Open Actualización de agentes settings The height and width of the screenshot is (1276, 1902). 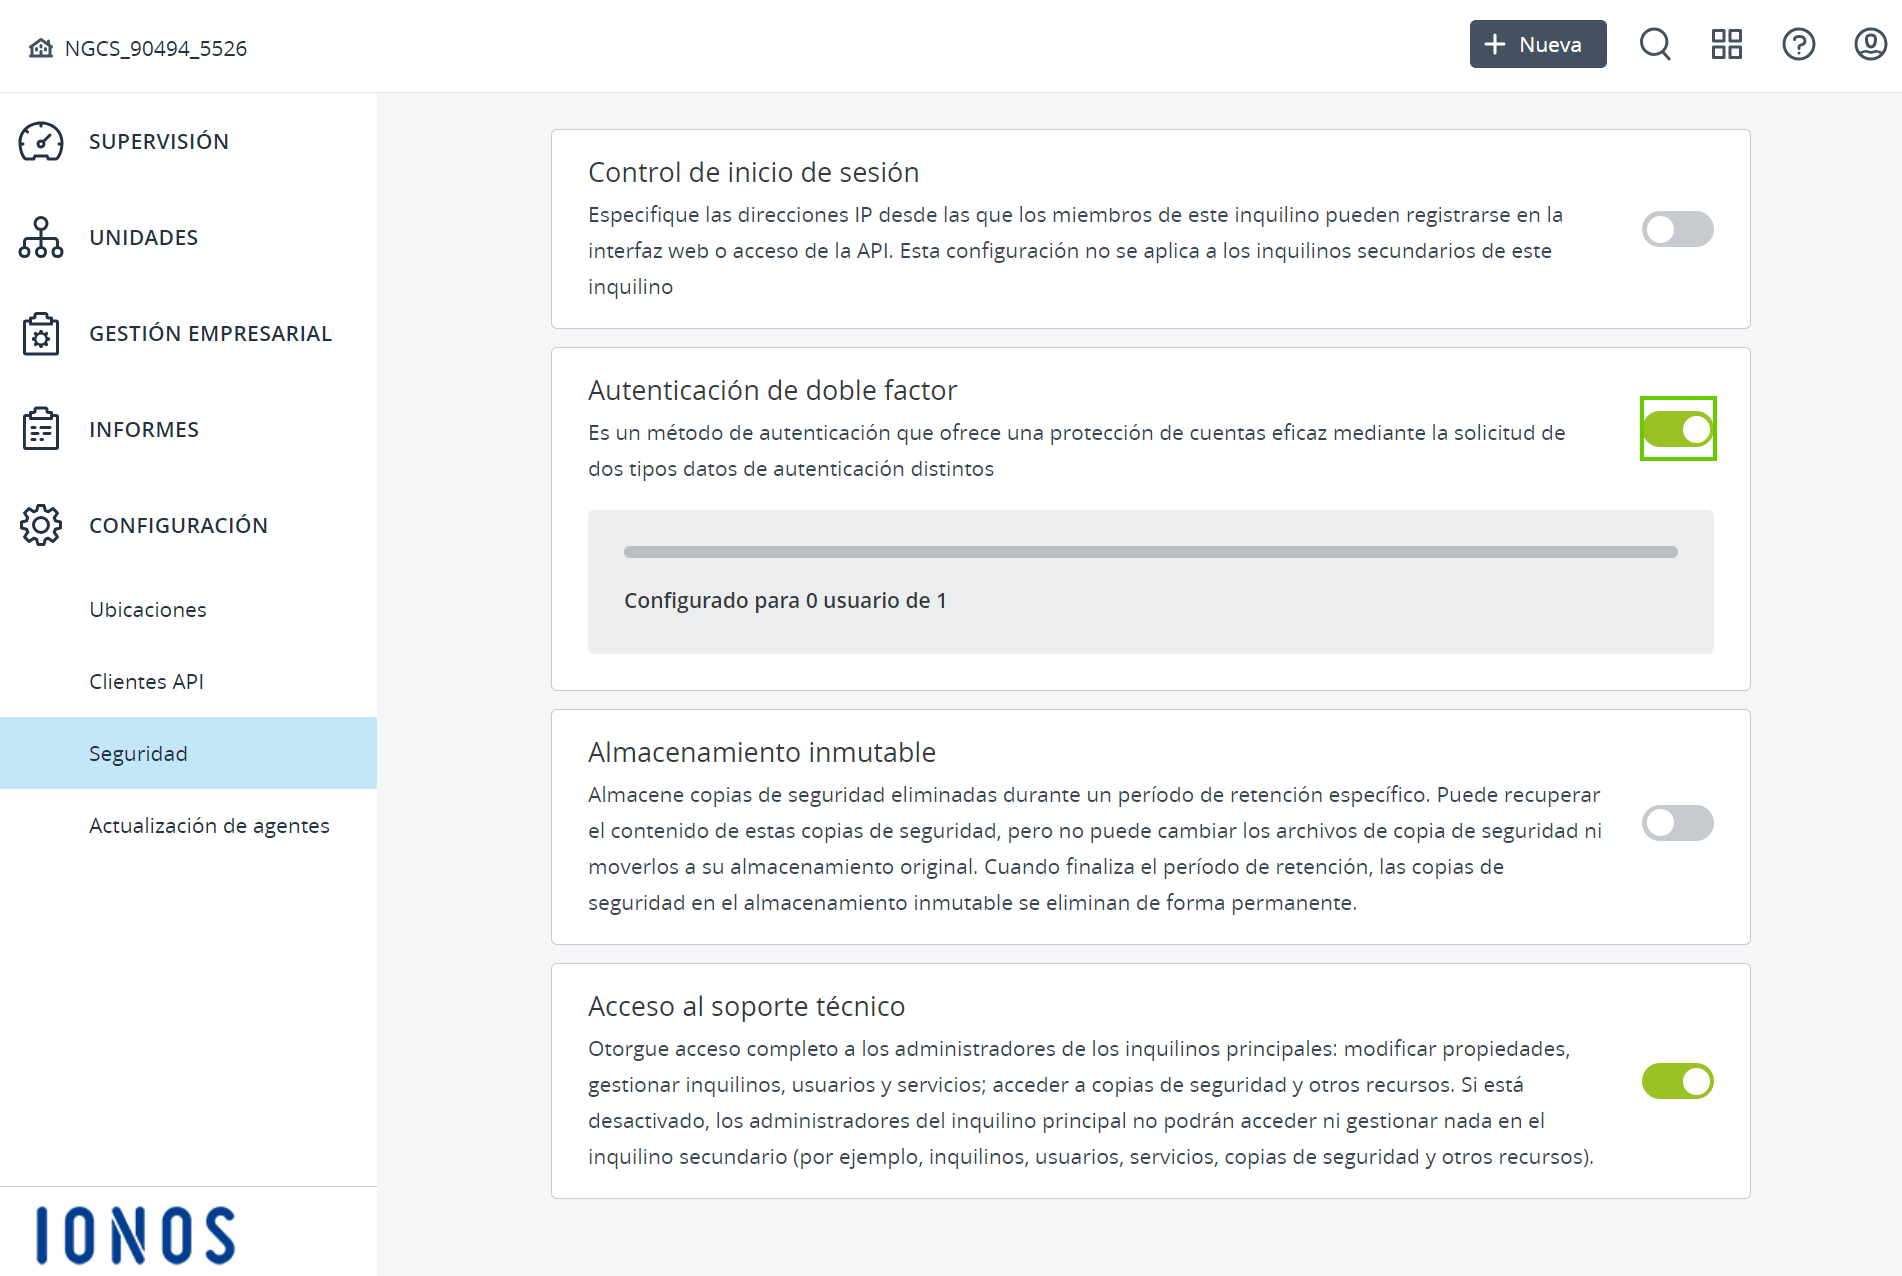coord(188,825)
